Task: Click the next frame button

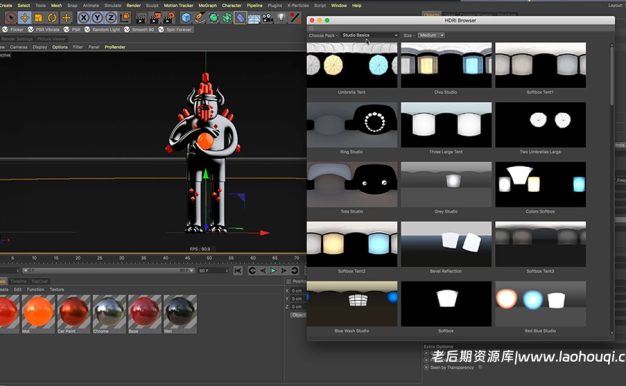Action: (284, 271)
